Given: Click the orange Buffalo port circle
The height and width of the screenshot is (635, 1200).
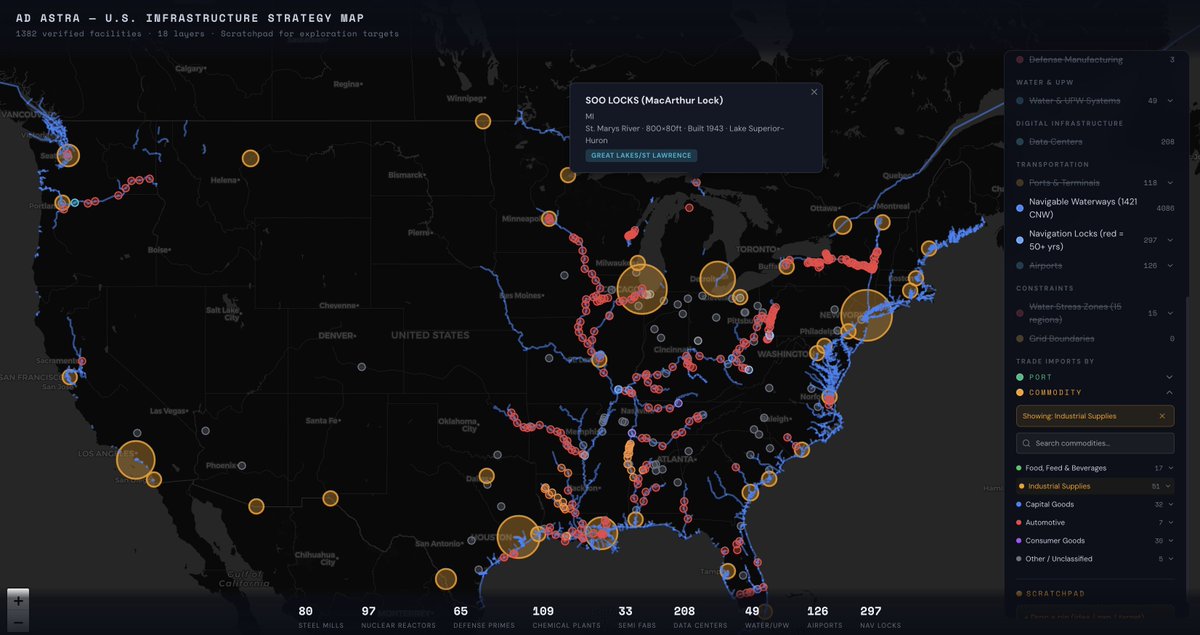Looking at the screenshot, I should coord(786,265).
